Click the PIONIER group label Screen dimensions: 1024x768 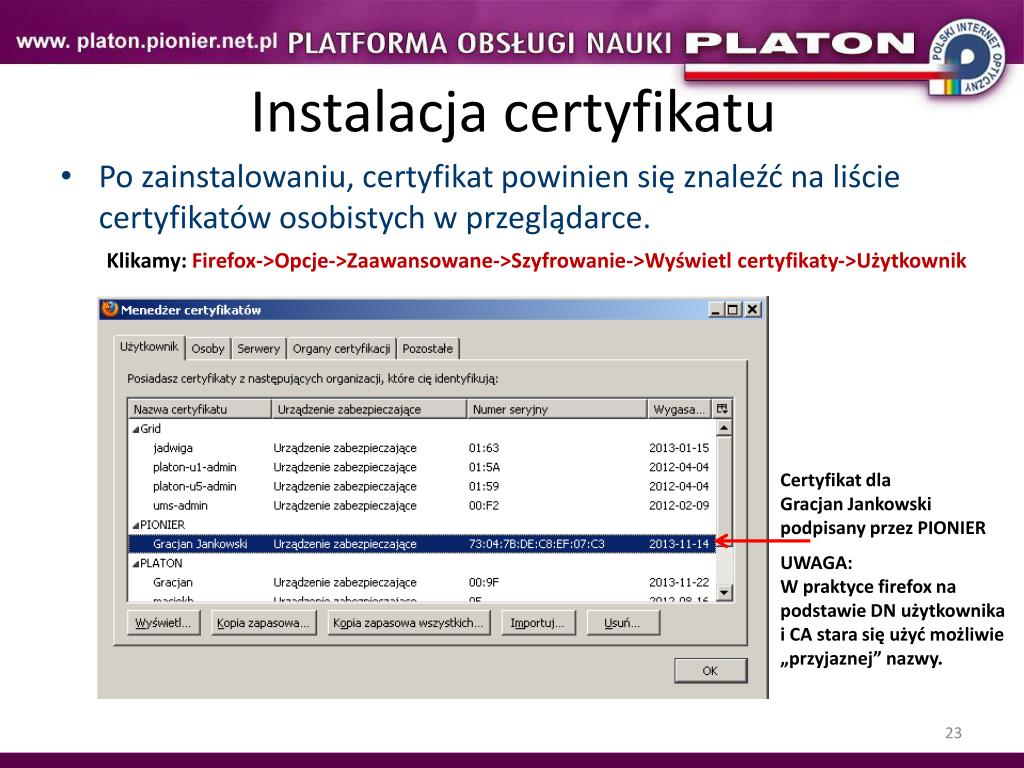tap(163, 525)
